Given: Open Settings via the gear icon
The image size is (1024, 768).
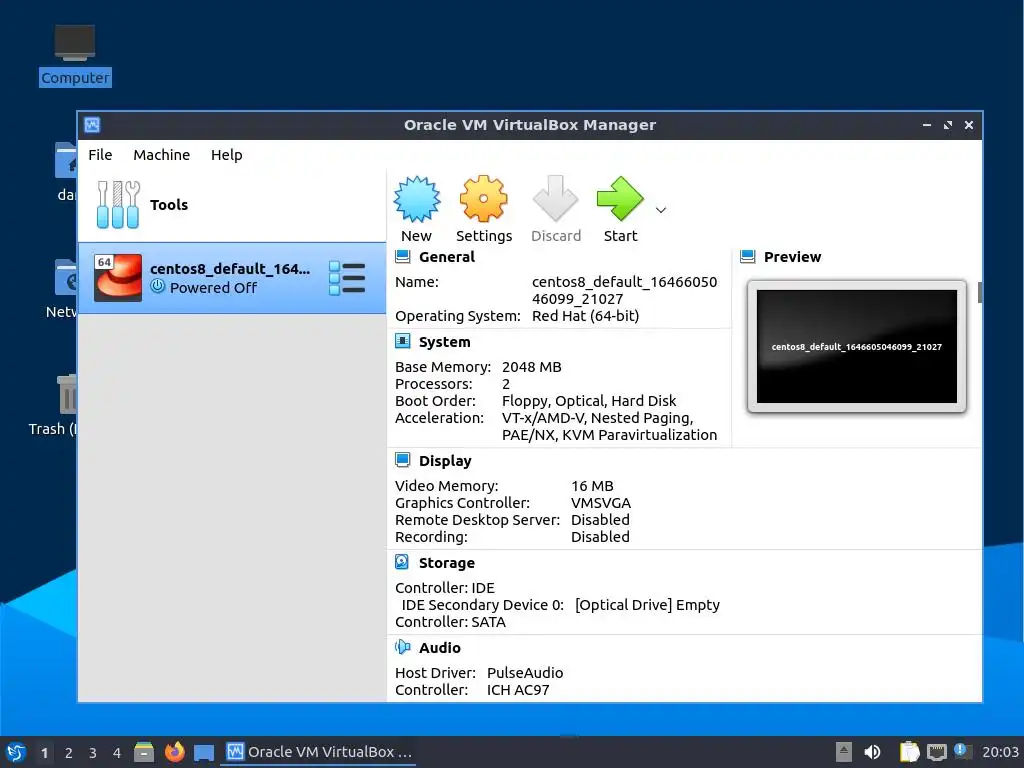Looking at the screenshot, I should pyautogui.click(x=483, y=199).
